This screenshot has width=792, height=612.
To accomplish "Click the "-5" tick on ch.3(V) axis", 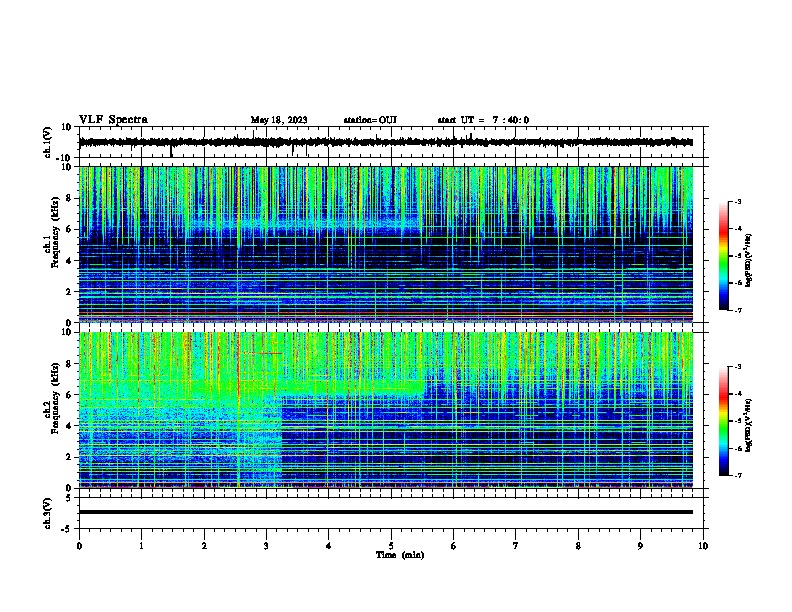I will [x=68, y=529].
